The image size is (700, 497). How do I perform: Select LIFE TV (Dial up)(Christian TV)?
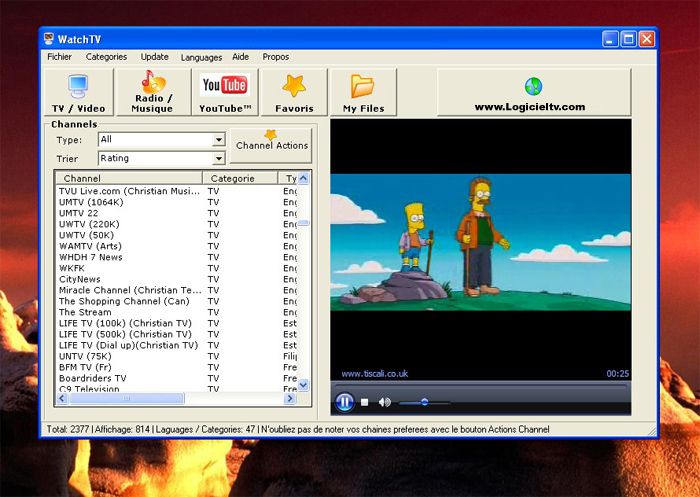[177, 345]
